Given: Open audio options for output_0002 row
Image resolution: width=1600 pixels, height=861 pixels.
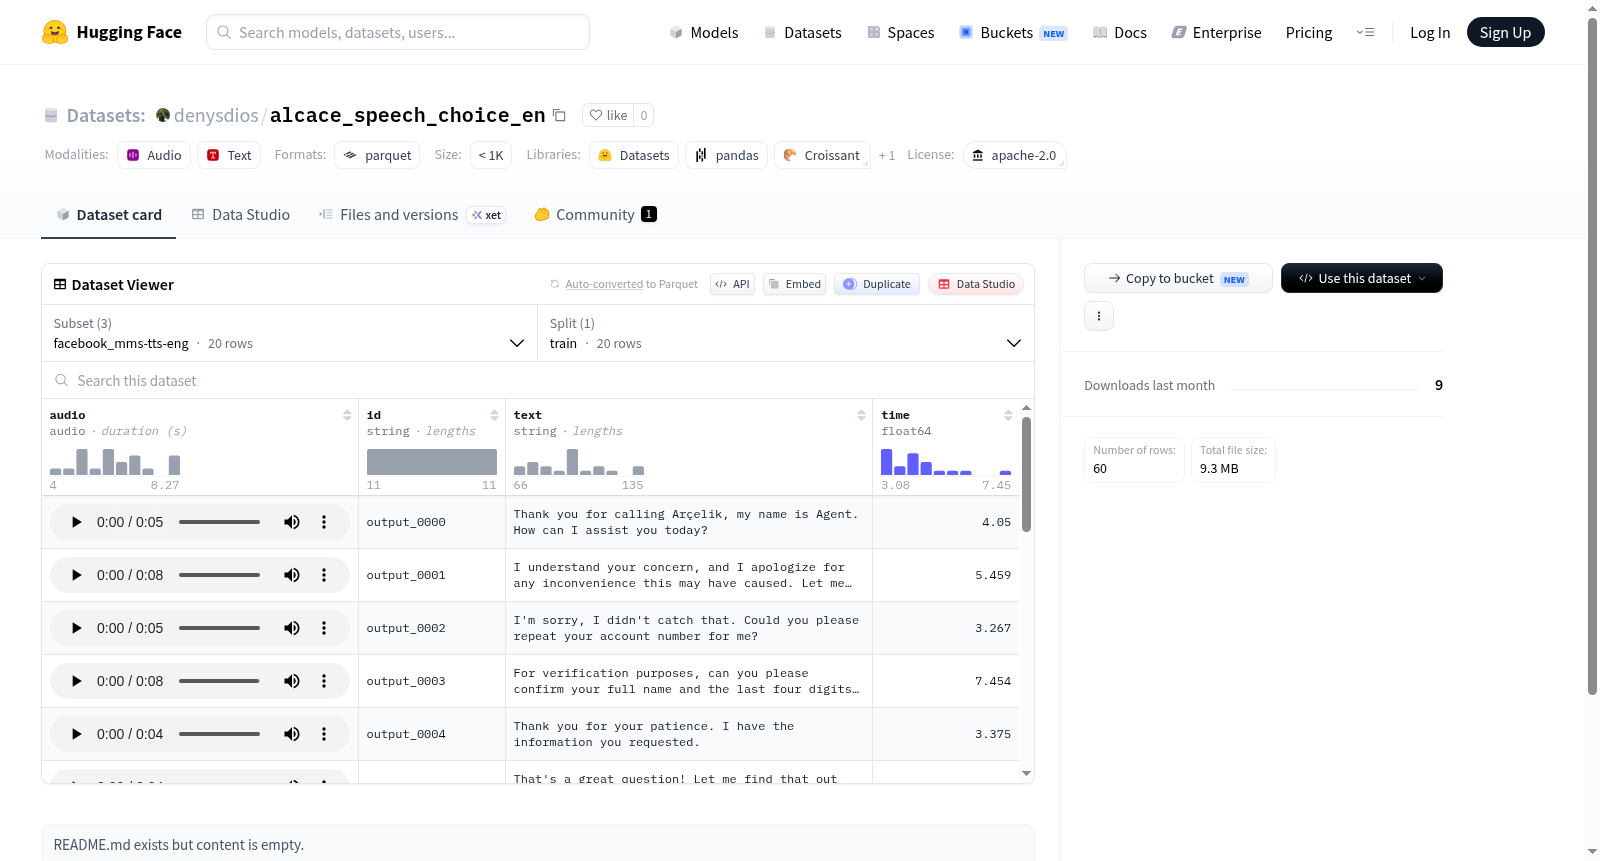Looking at the screenshot, I should pos(324,628).
